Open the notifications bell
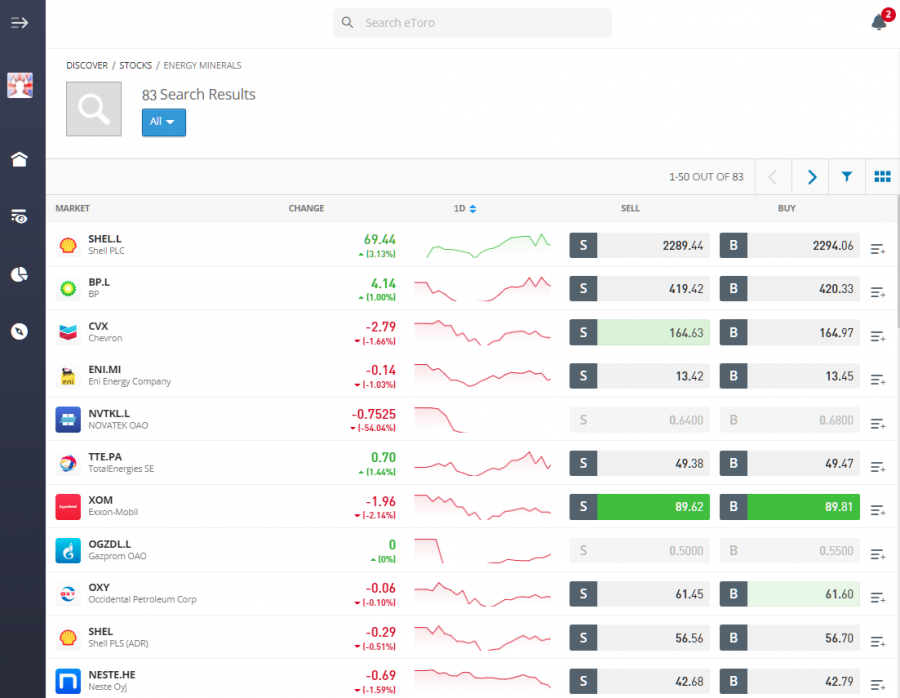This screenshot has width=900, height=698. click(x=879, y=22)
